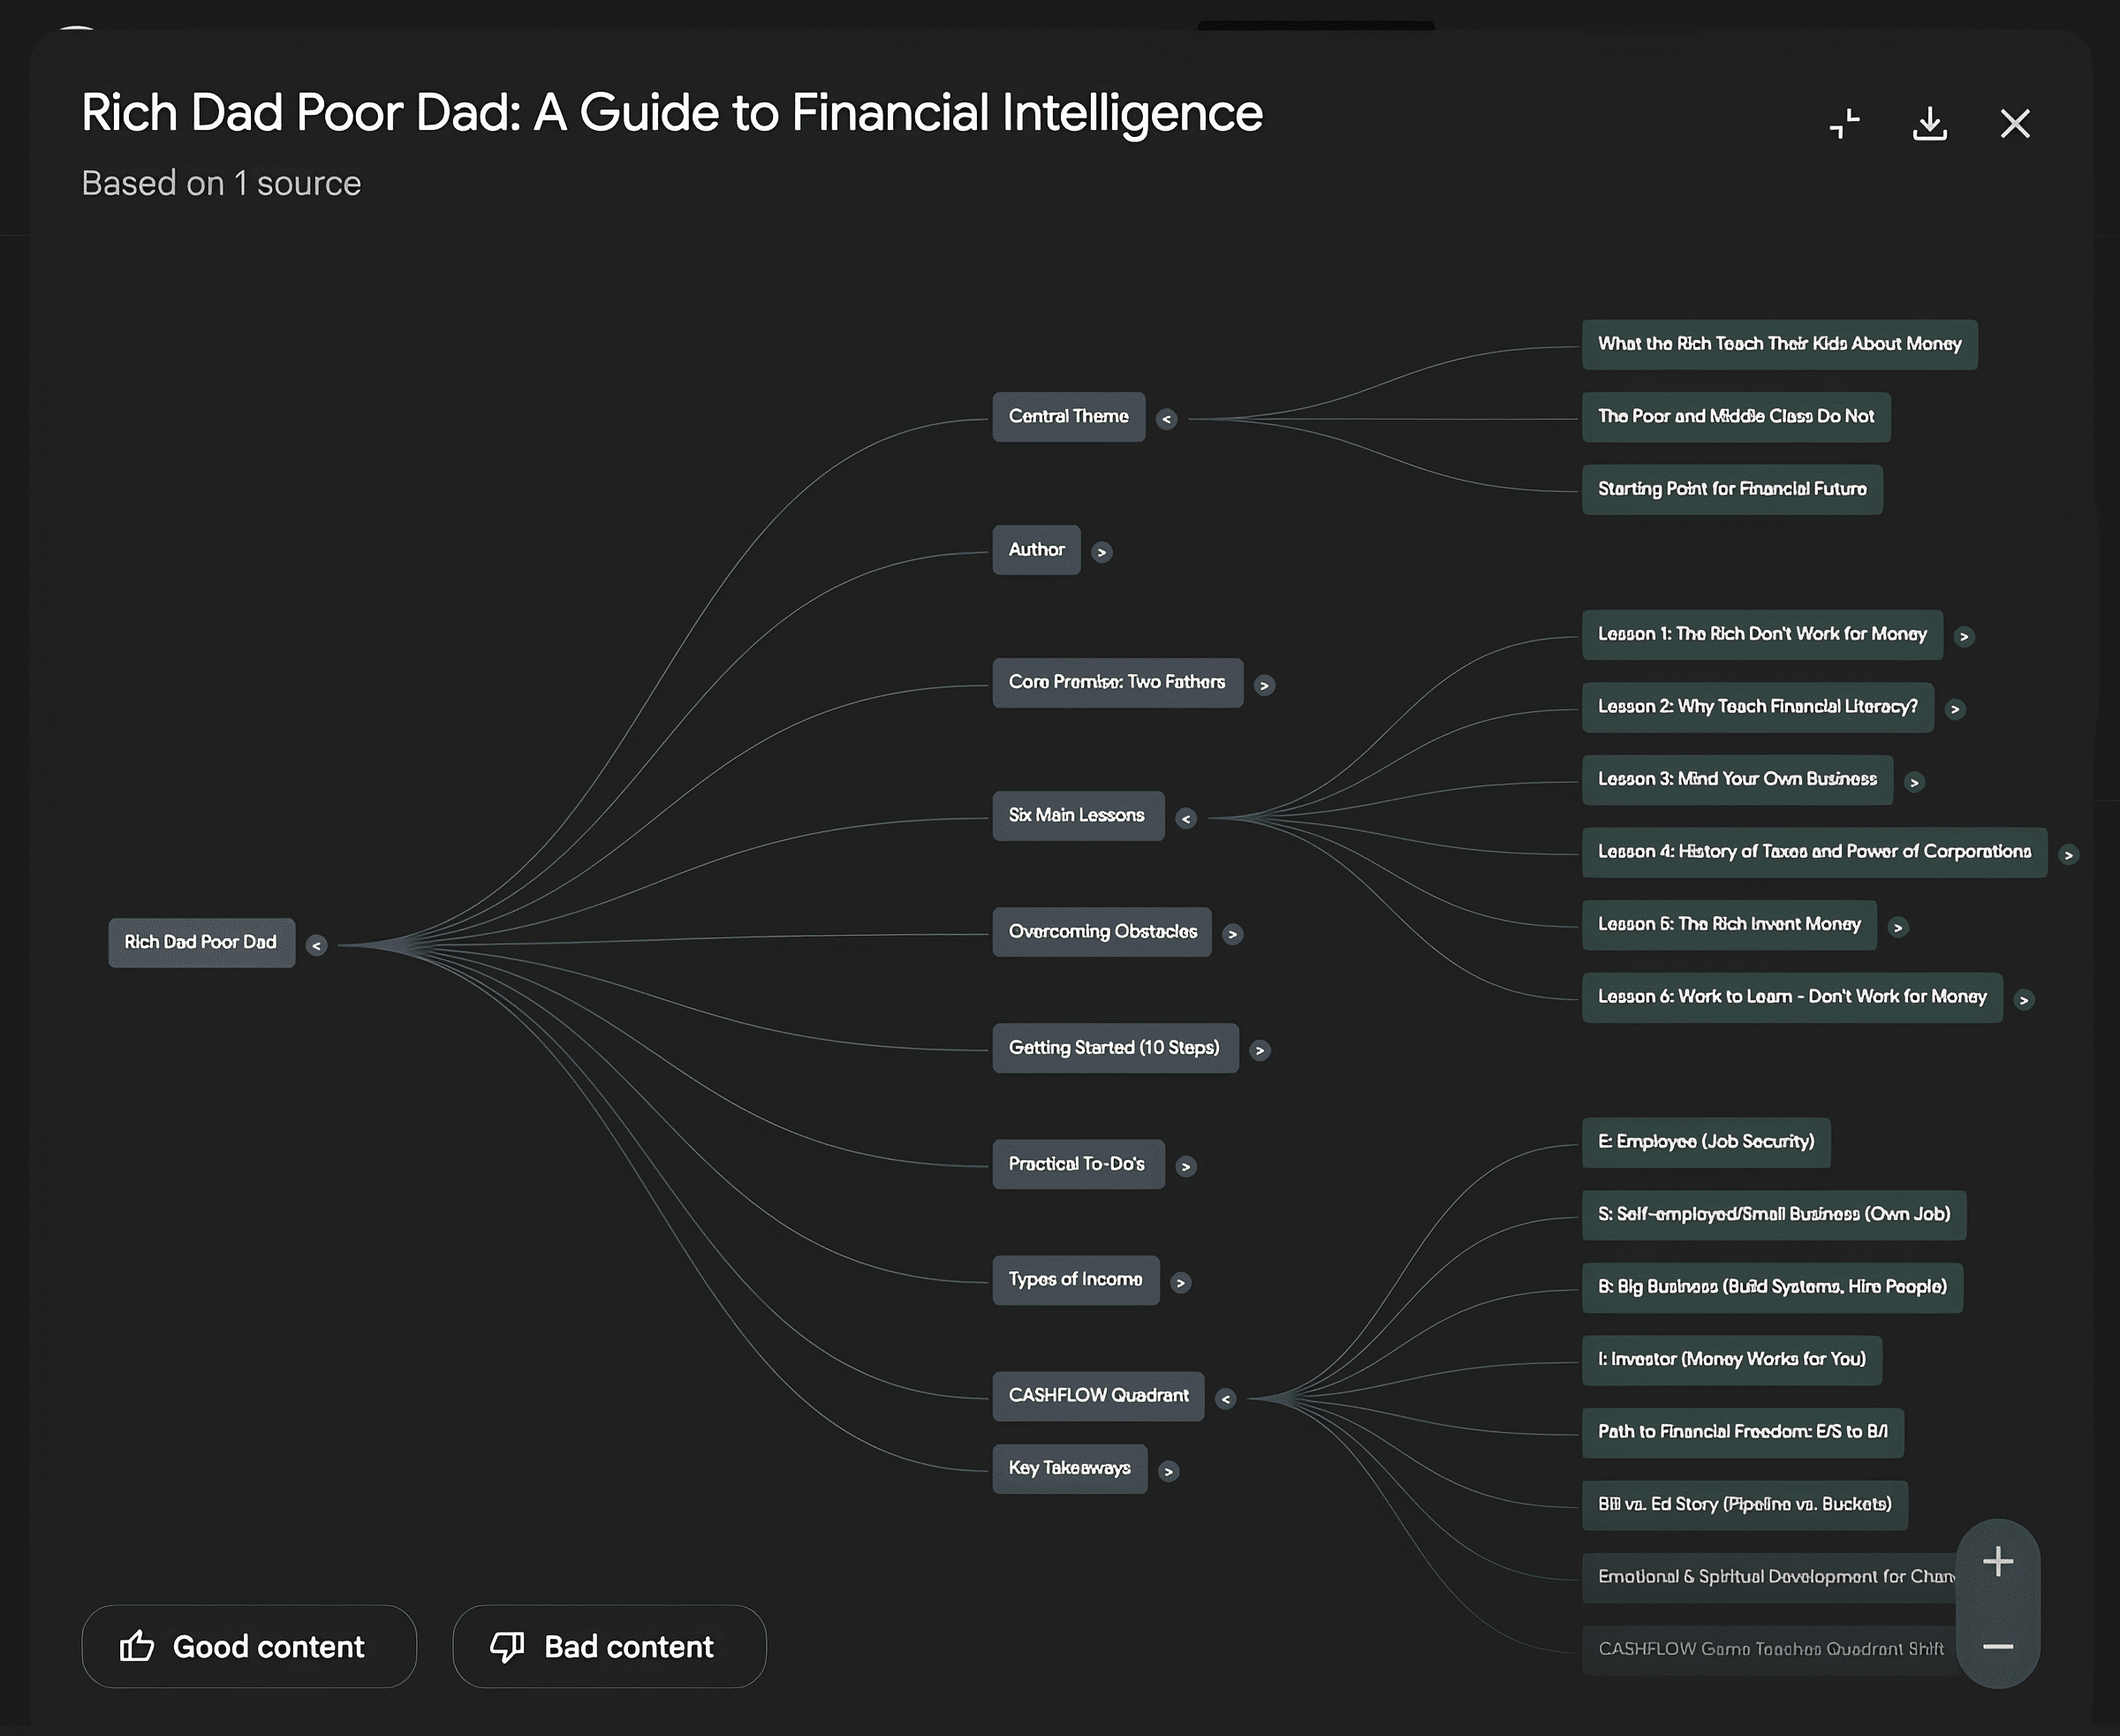Screen dimensions: 2120x1736
Task: Select the Author node label
Action: [x=1036, y=549]
